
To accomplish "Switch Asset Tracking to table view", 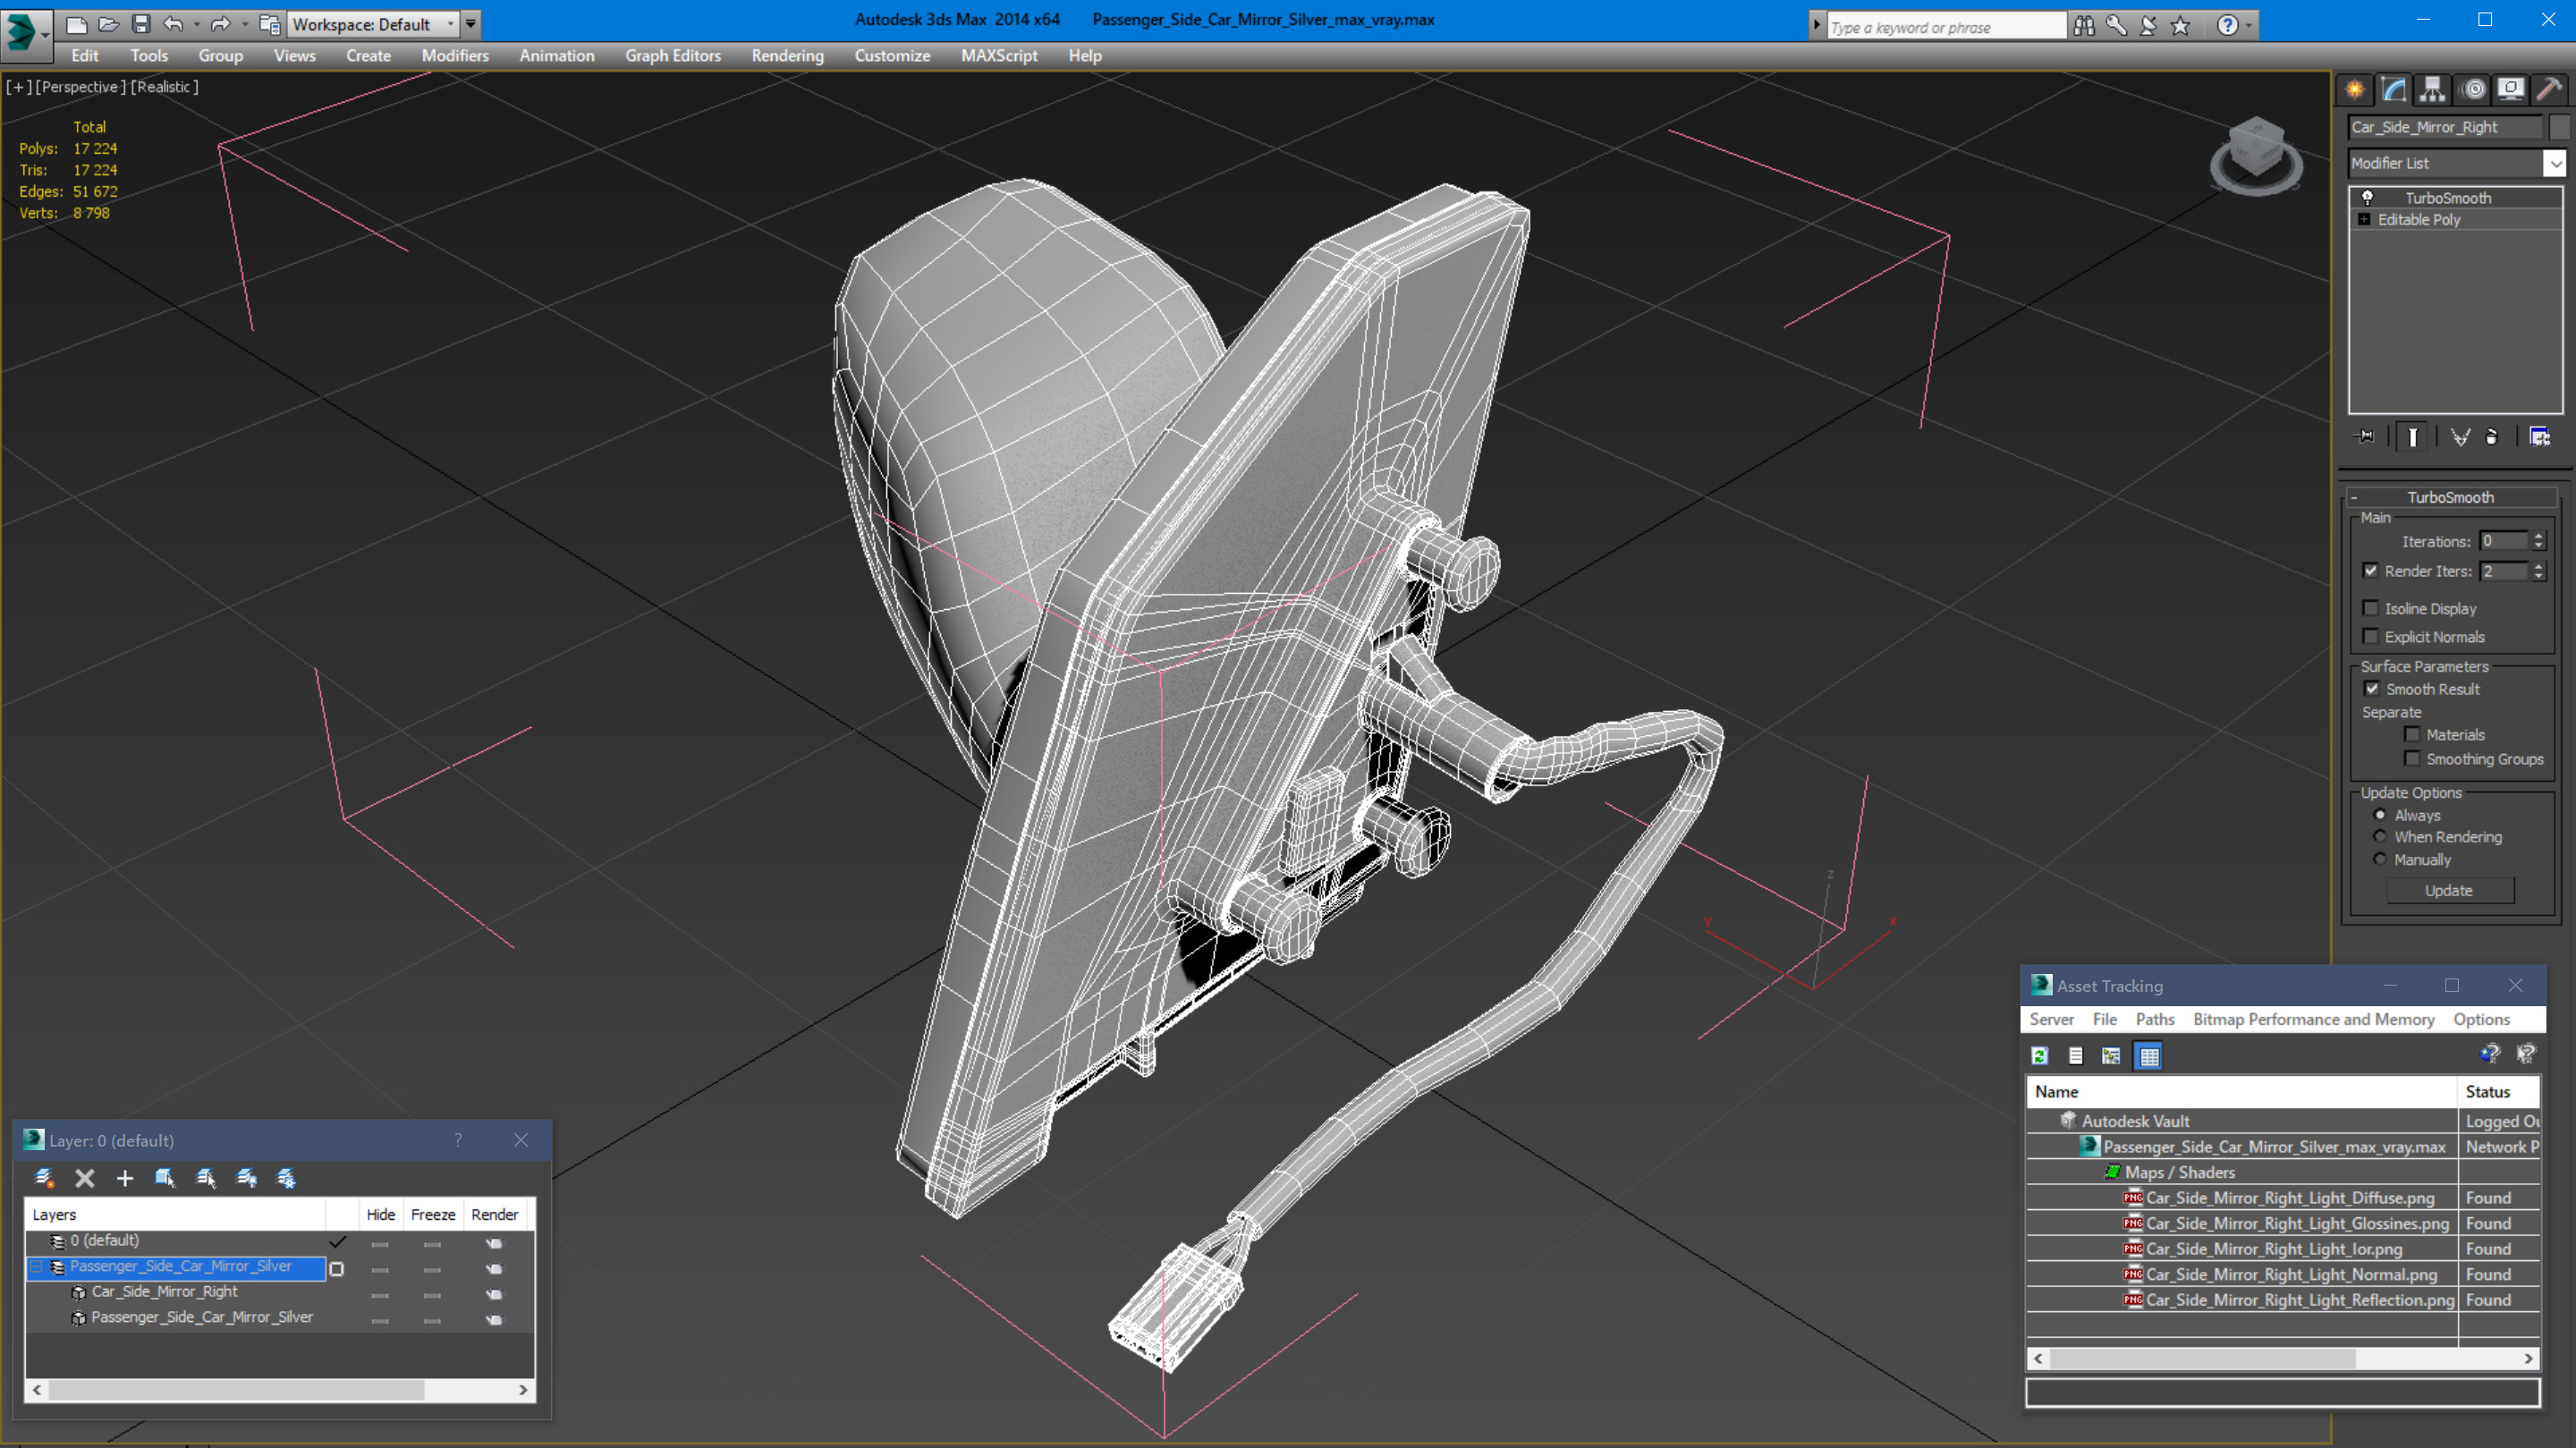I will point(2148,1056).
